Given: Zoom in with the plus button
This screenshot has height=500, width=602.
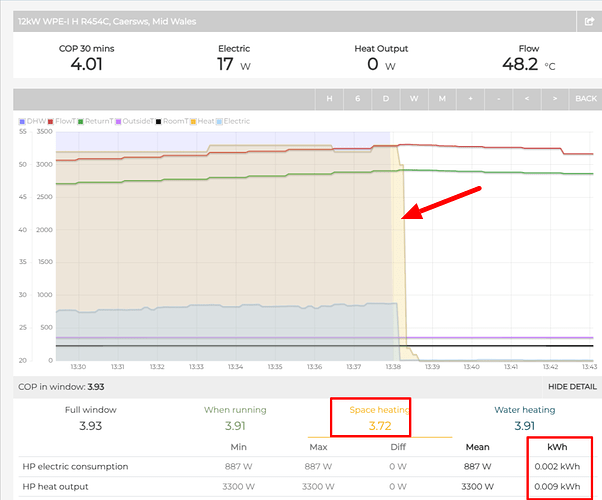Looking at the screenshot, I should [470, 99].
